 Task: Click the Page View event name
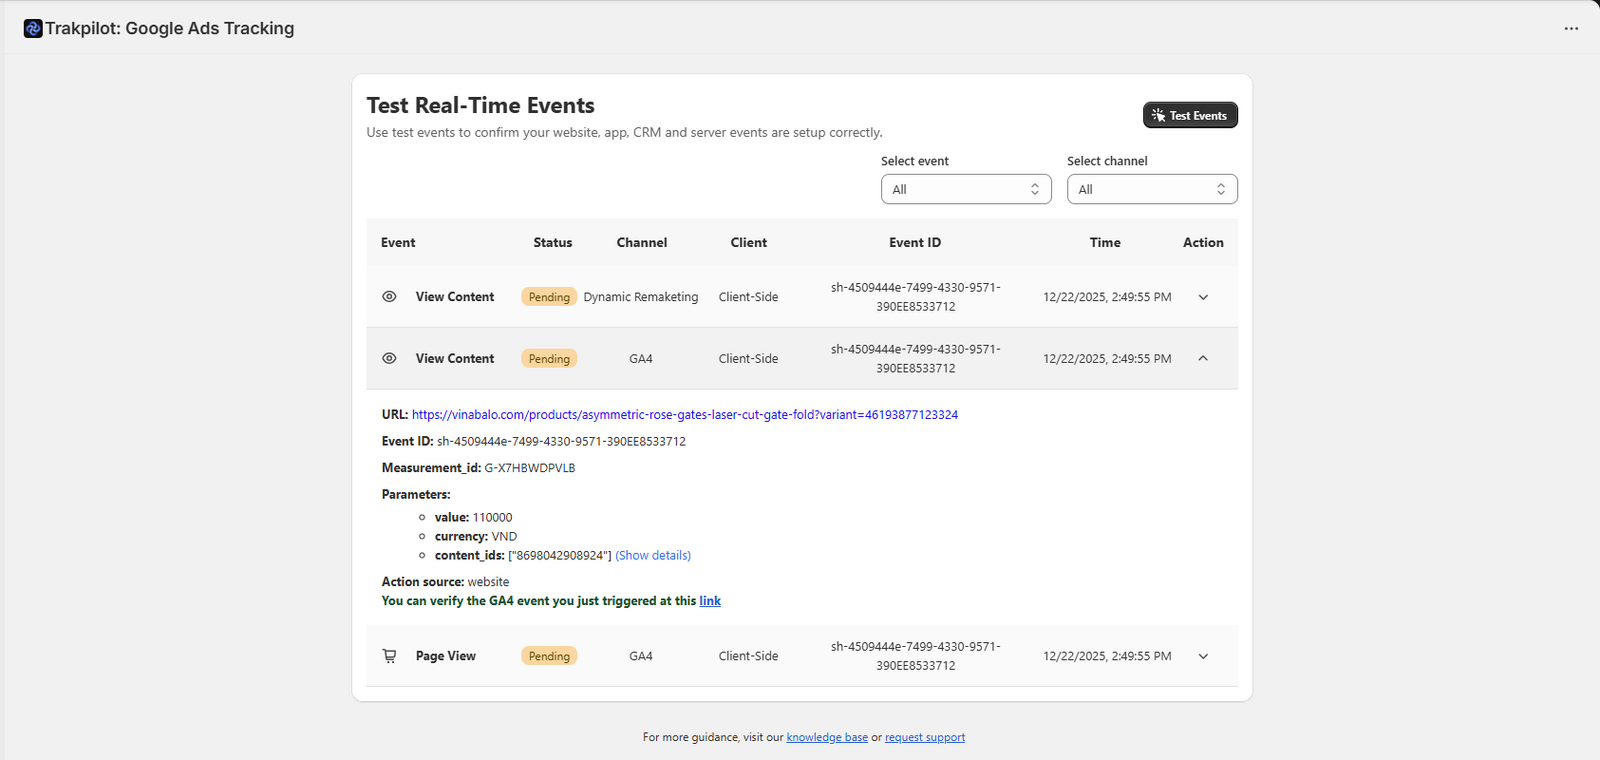tap(446, 656)
